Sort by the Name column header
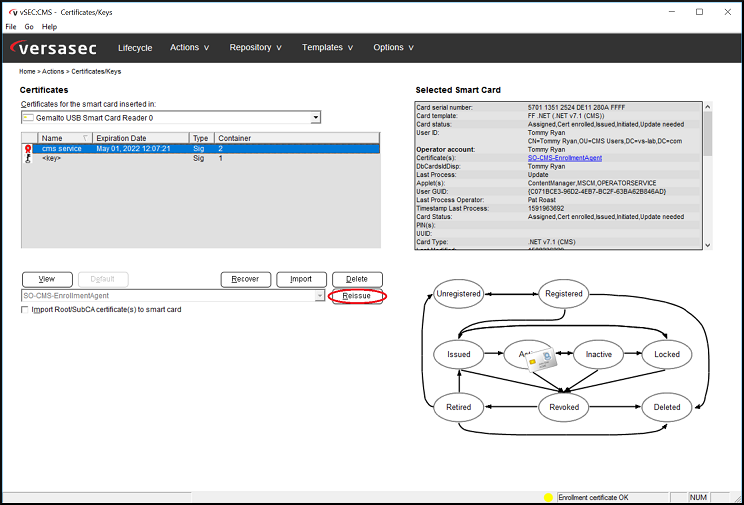The image size is (744, 505). tap(65, 138)
